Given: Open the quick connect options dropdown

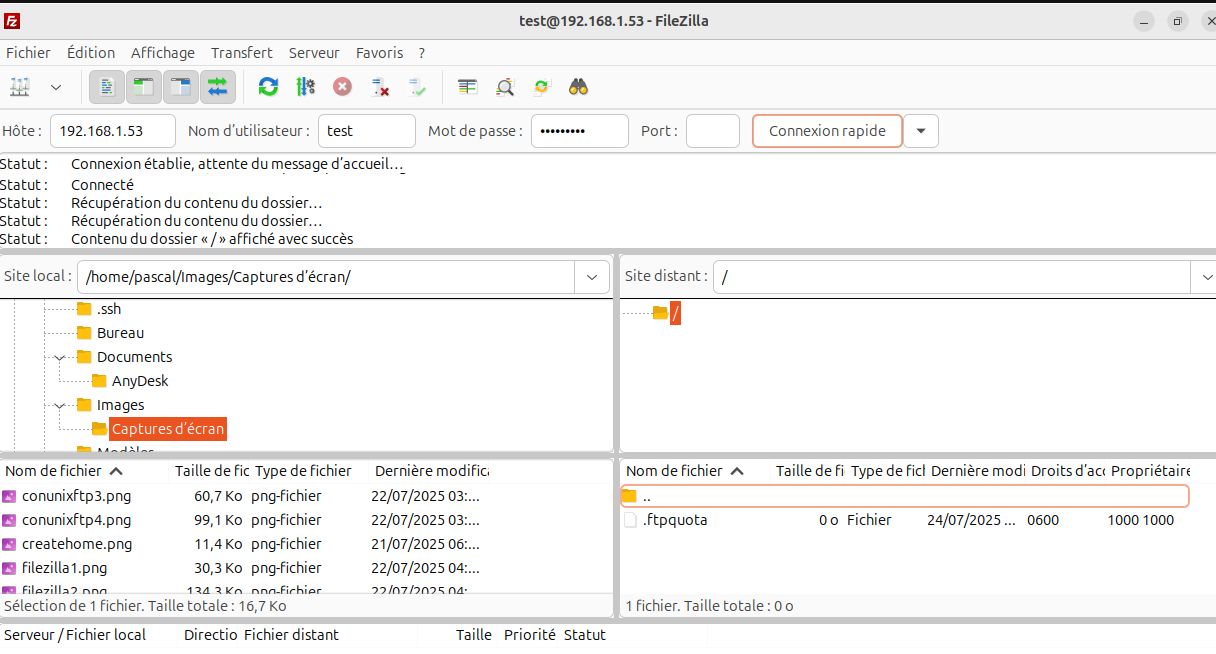Looking at the screenshot, I should click(919, 130).
